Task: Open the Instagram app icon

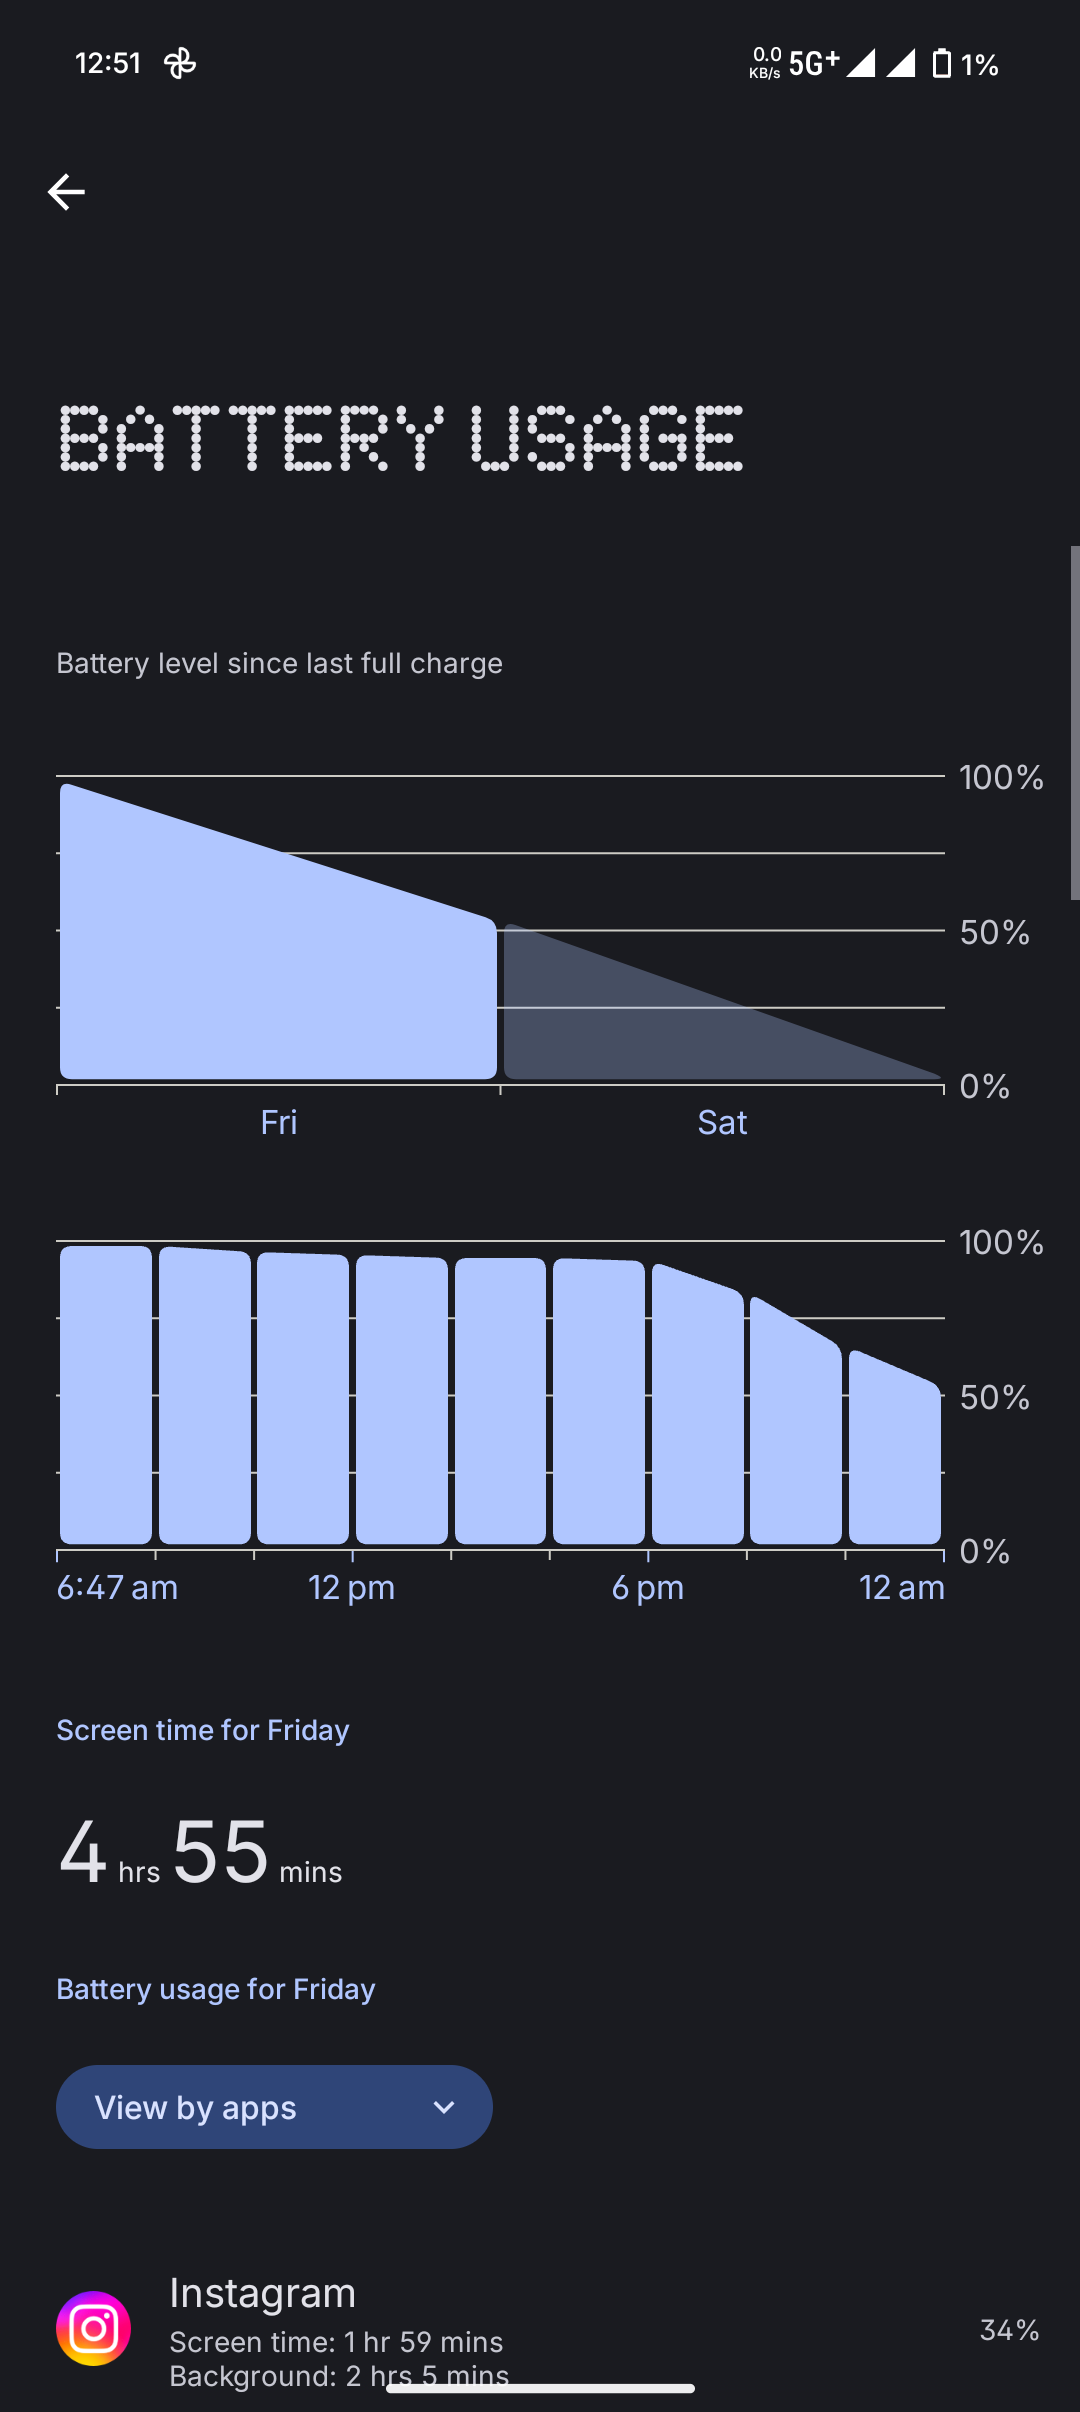Action: [x=93, y=2328]
